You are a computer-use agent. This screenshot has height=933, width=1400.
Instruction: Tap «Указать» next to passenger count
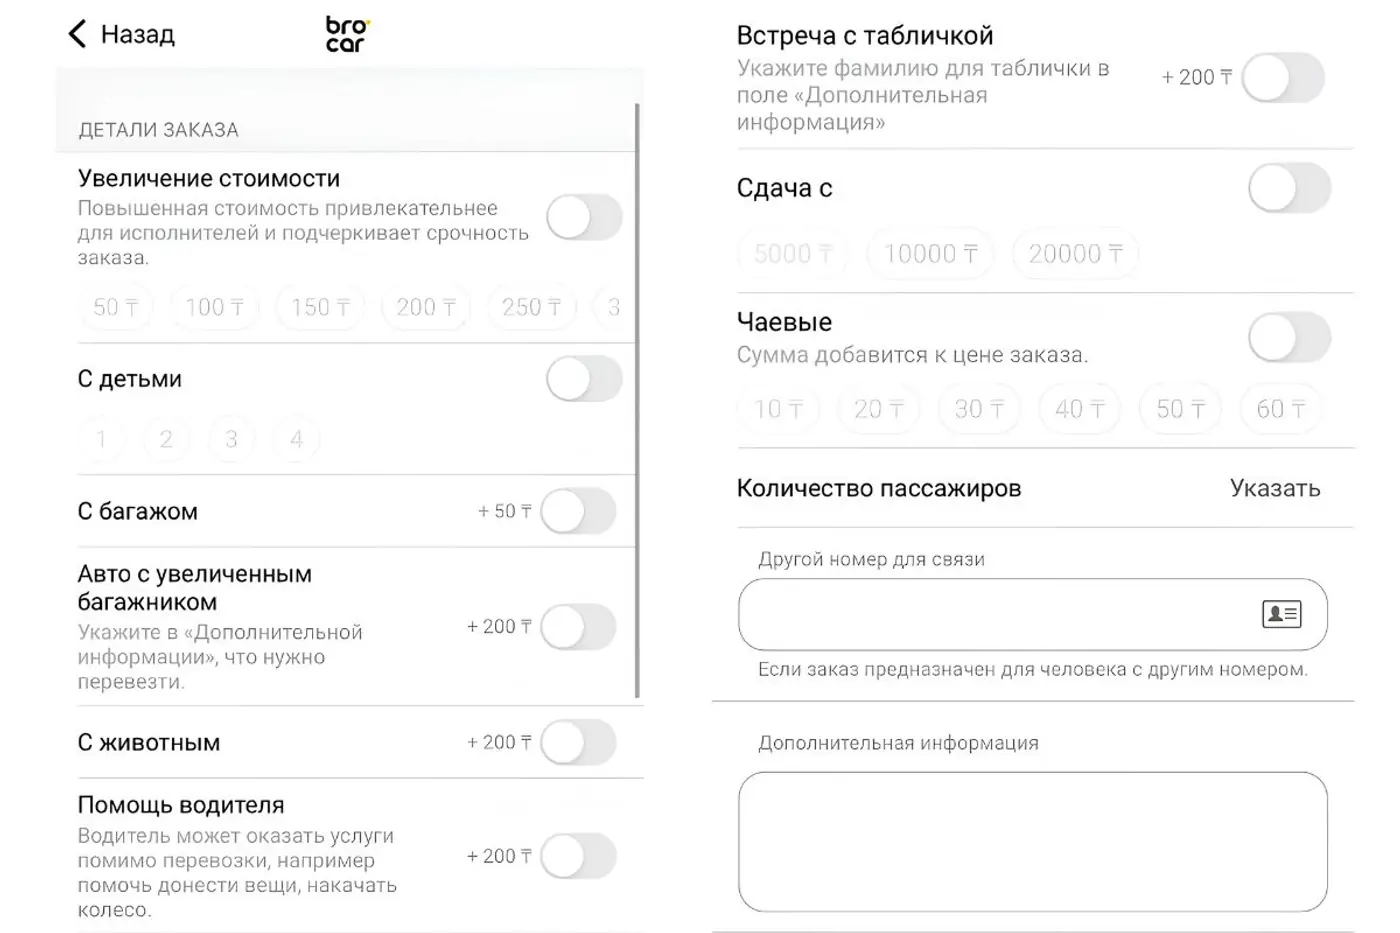point(1275,488)
